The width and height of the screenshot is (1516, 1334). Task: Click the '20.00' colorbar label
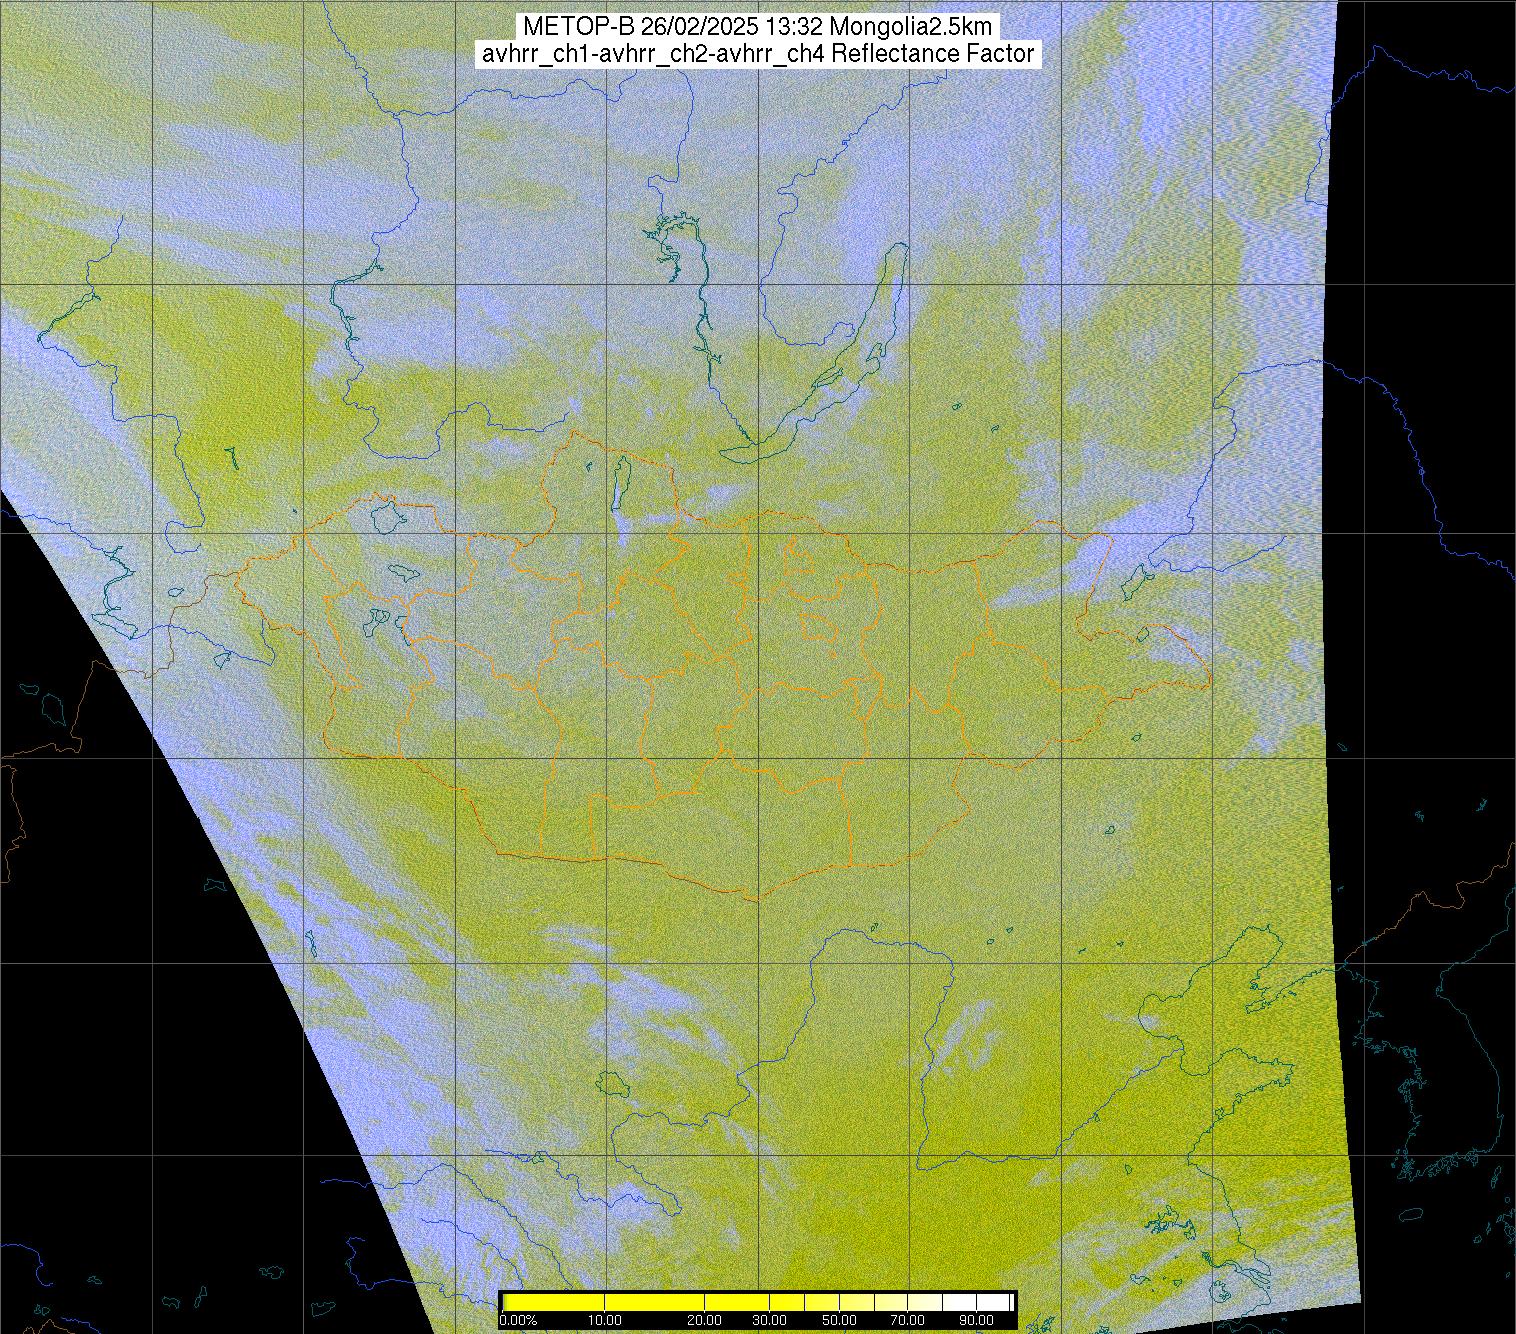(x=705, y=1321)
